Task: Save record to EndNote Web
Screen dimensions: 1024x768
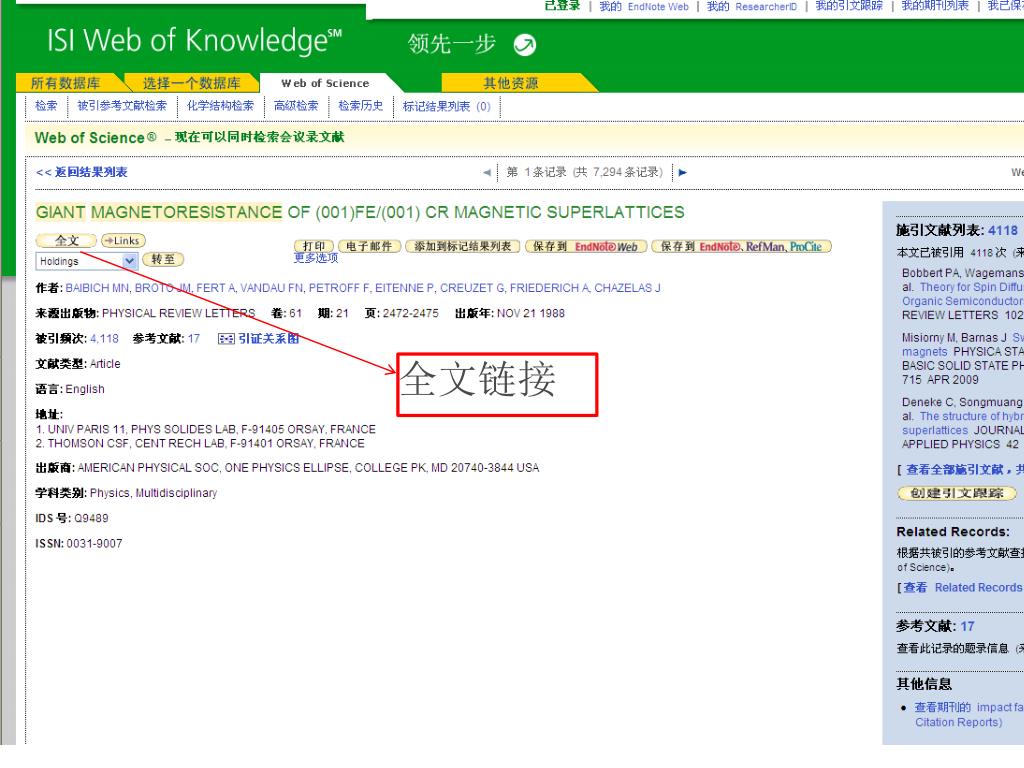Action: coord(586,246)
